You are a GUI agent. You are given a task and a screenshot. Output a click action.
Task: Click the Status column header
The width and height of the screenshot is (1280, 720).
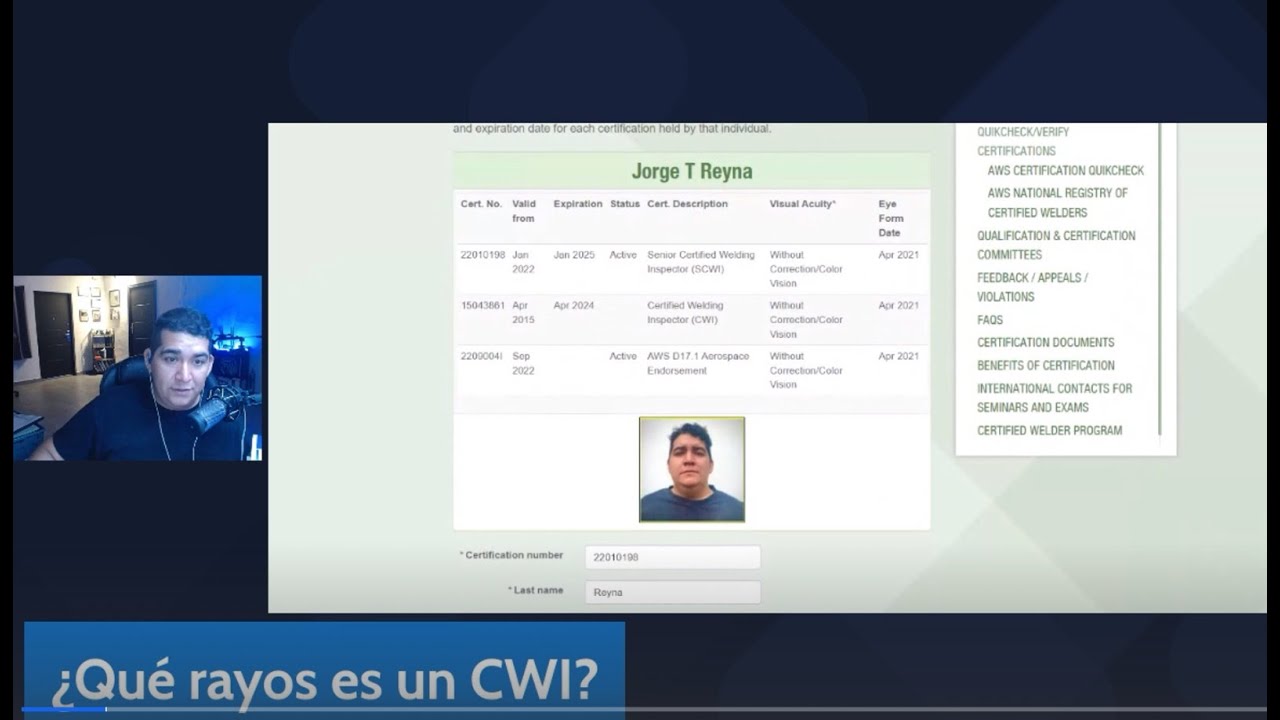click(625, 204)
